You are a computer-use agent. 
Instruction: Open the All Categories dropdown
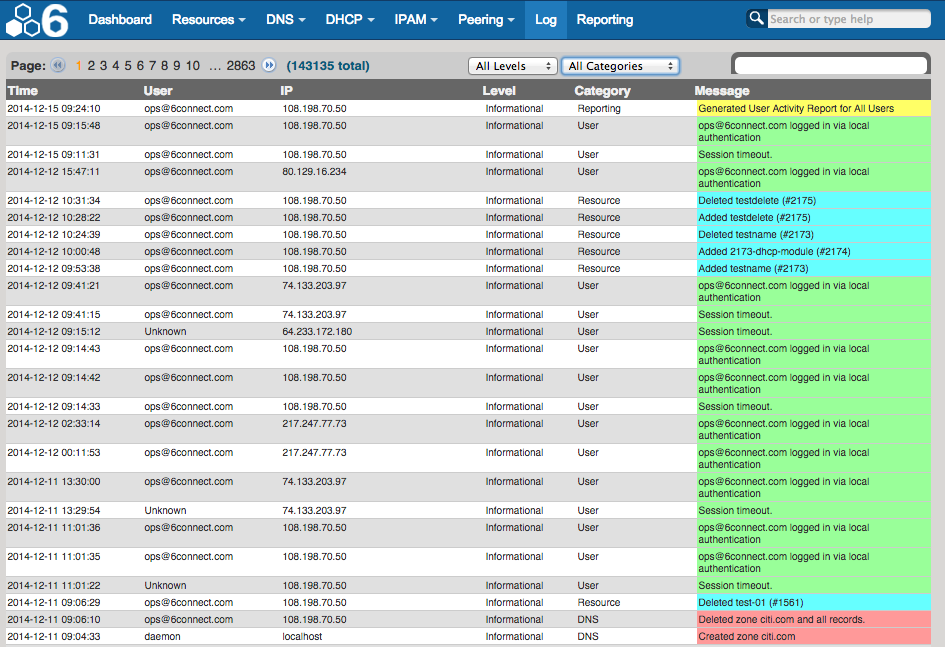(620, 66)
